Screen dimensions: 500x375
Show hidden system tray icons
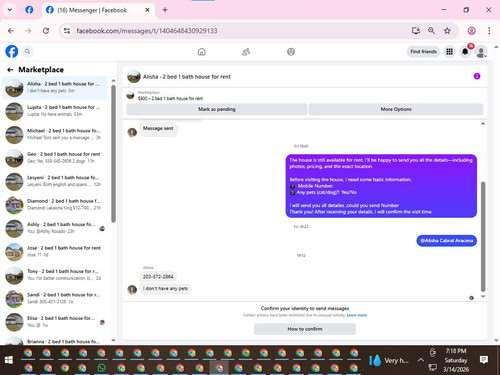(x=421, y=360)
